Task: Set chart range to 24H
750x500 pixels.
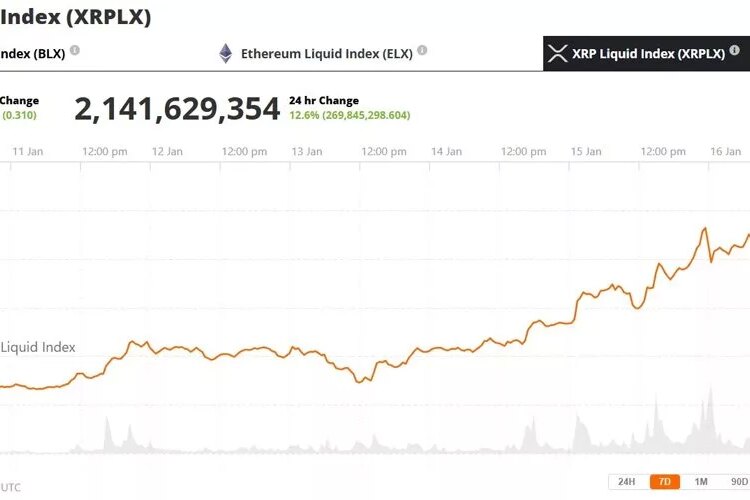Action: pyautogui.click(x=626, y=482)
